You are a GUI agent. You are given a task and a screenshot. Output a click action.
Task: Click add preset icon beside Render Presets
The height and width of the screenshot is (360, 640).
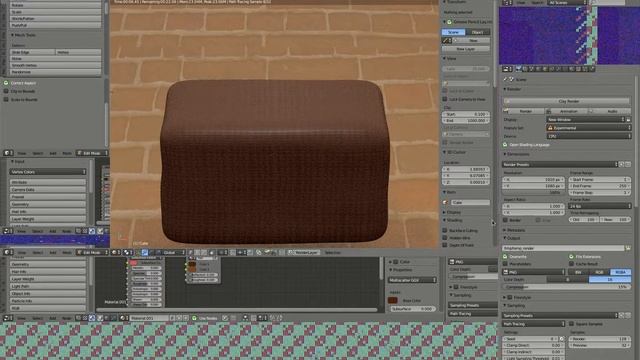622,164
